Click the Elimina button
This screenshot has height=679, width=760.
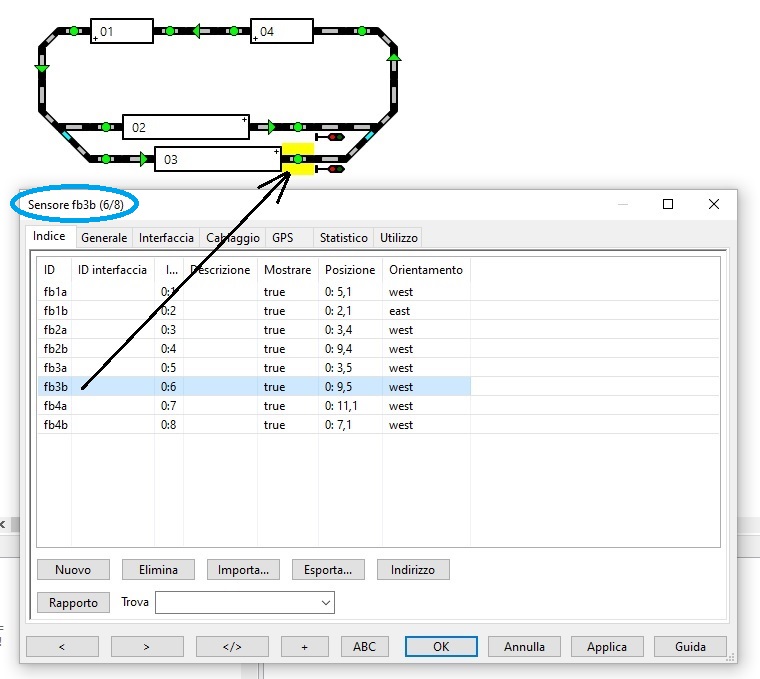click(x=158, y=570)
